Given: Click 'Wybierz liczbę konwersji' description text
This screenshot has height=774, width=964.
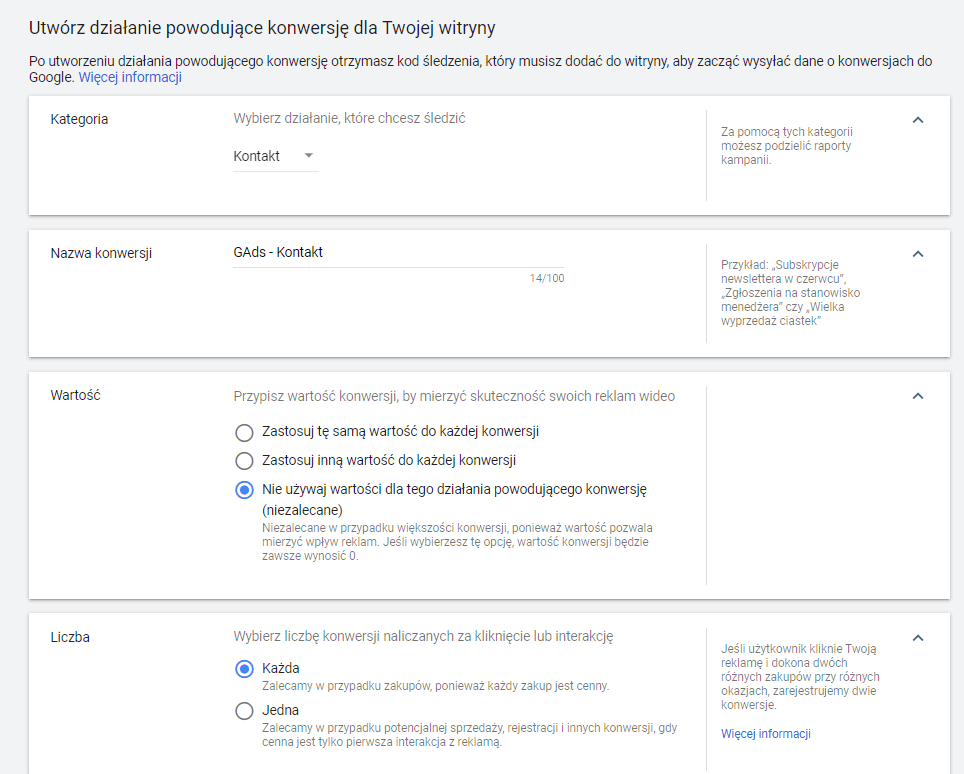Looking at the screenshot, I should [422, 636].
